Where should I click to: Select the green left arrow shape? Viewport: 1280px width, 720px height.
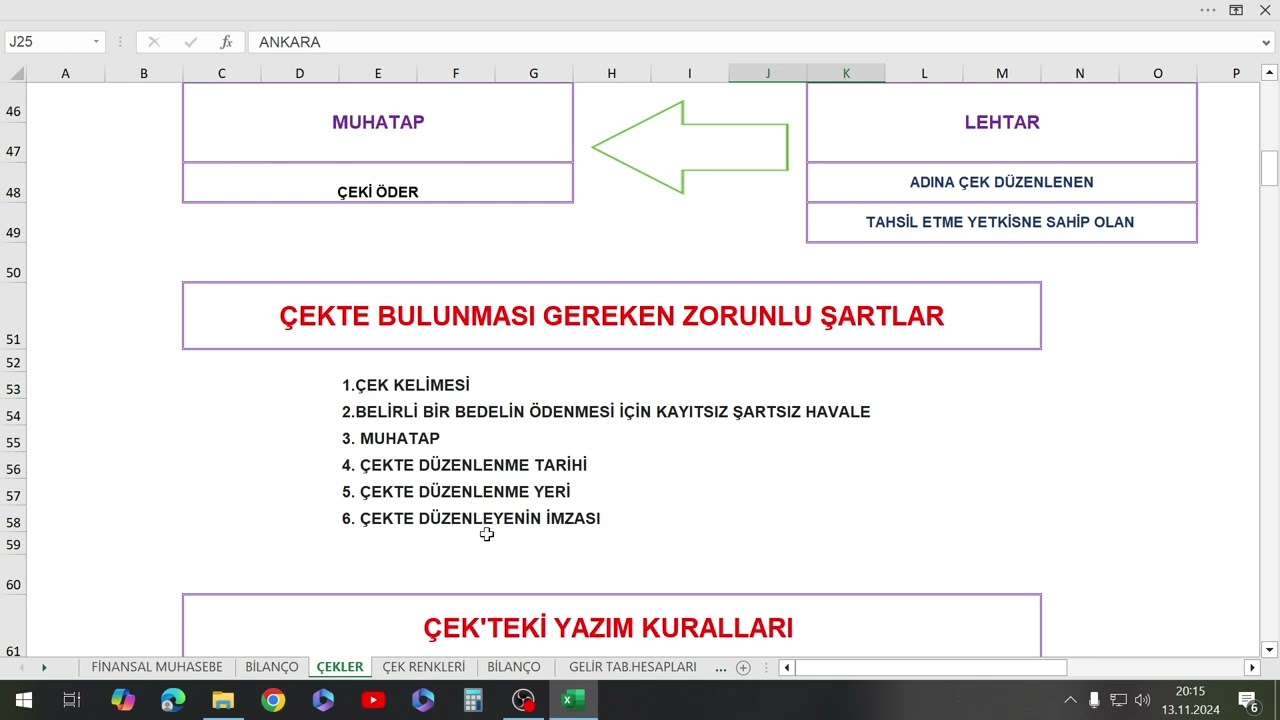click(690, 147)
